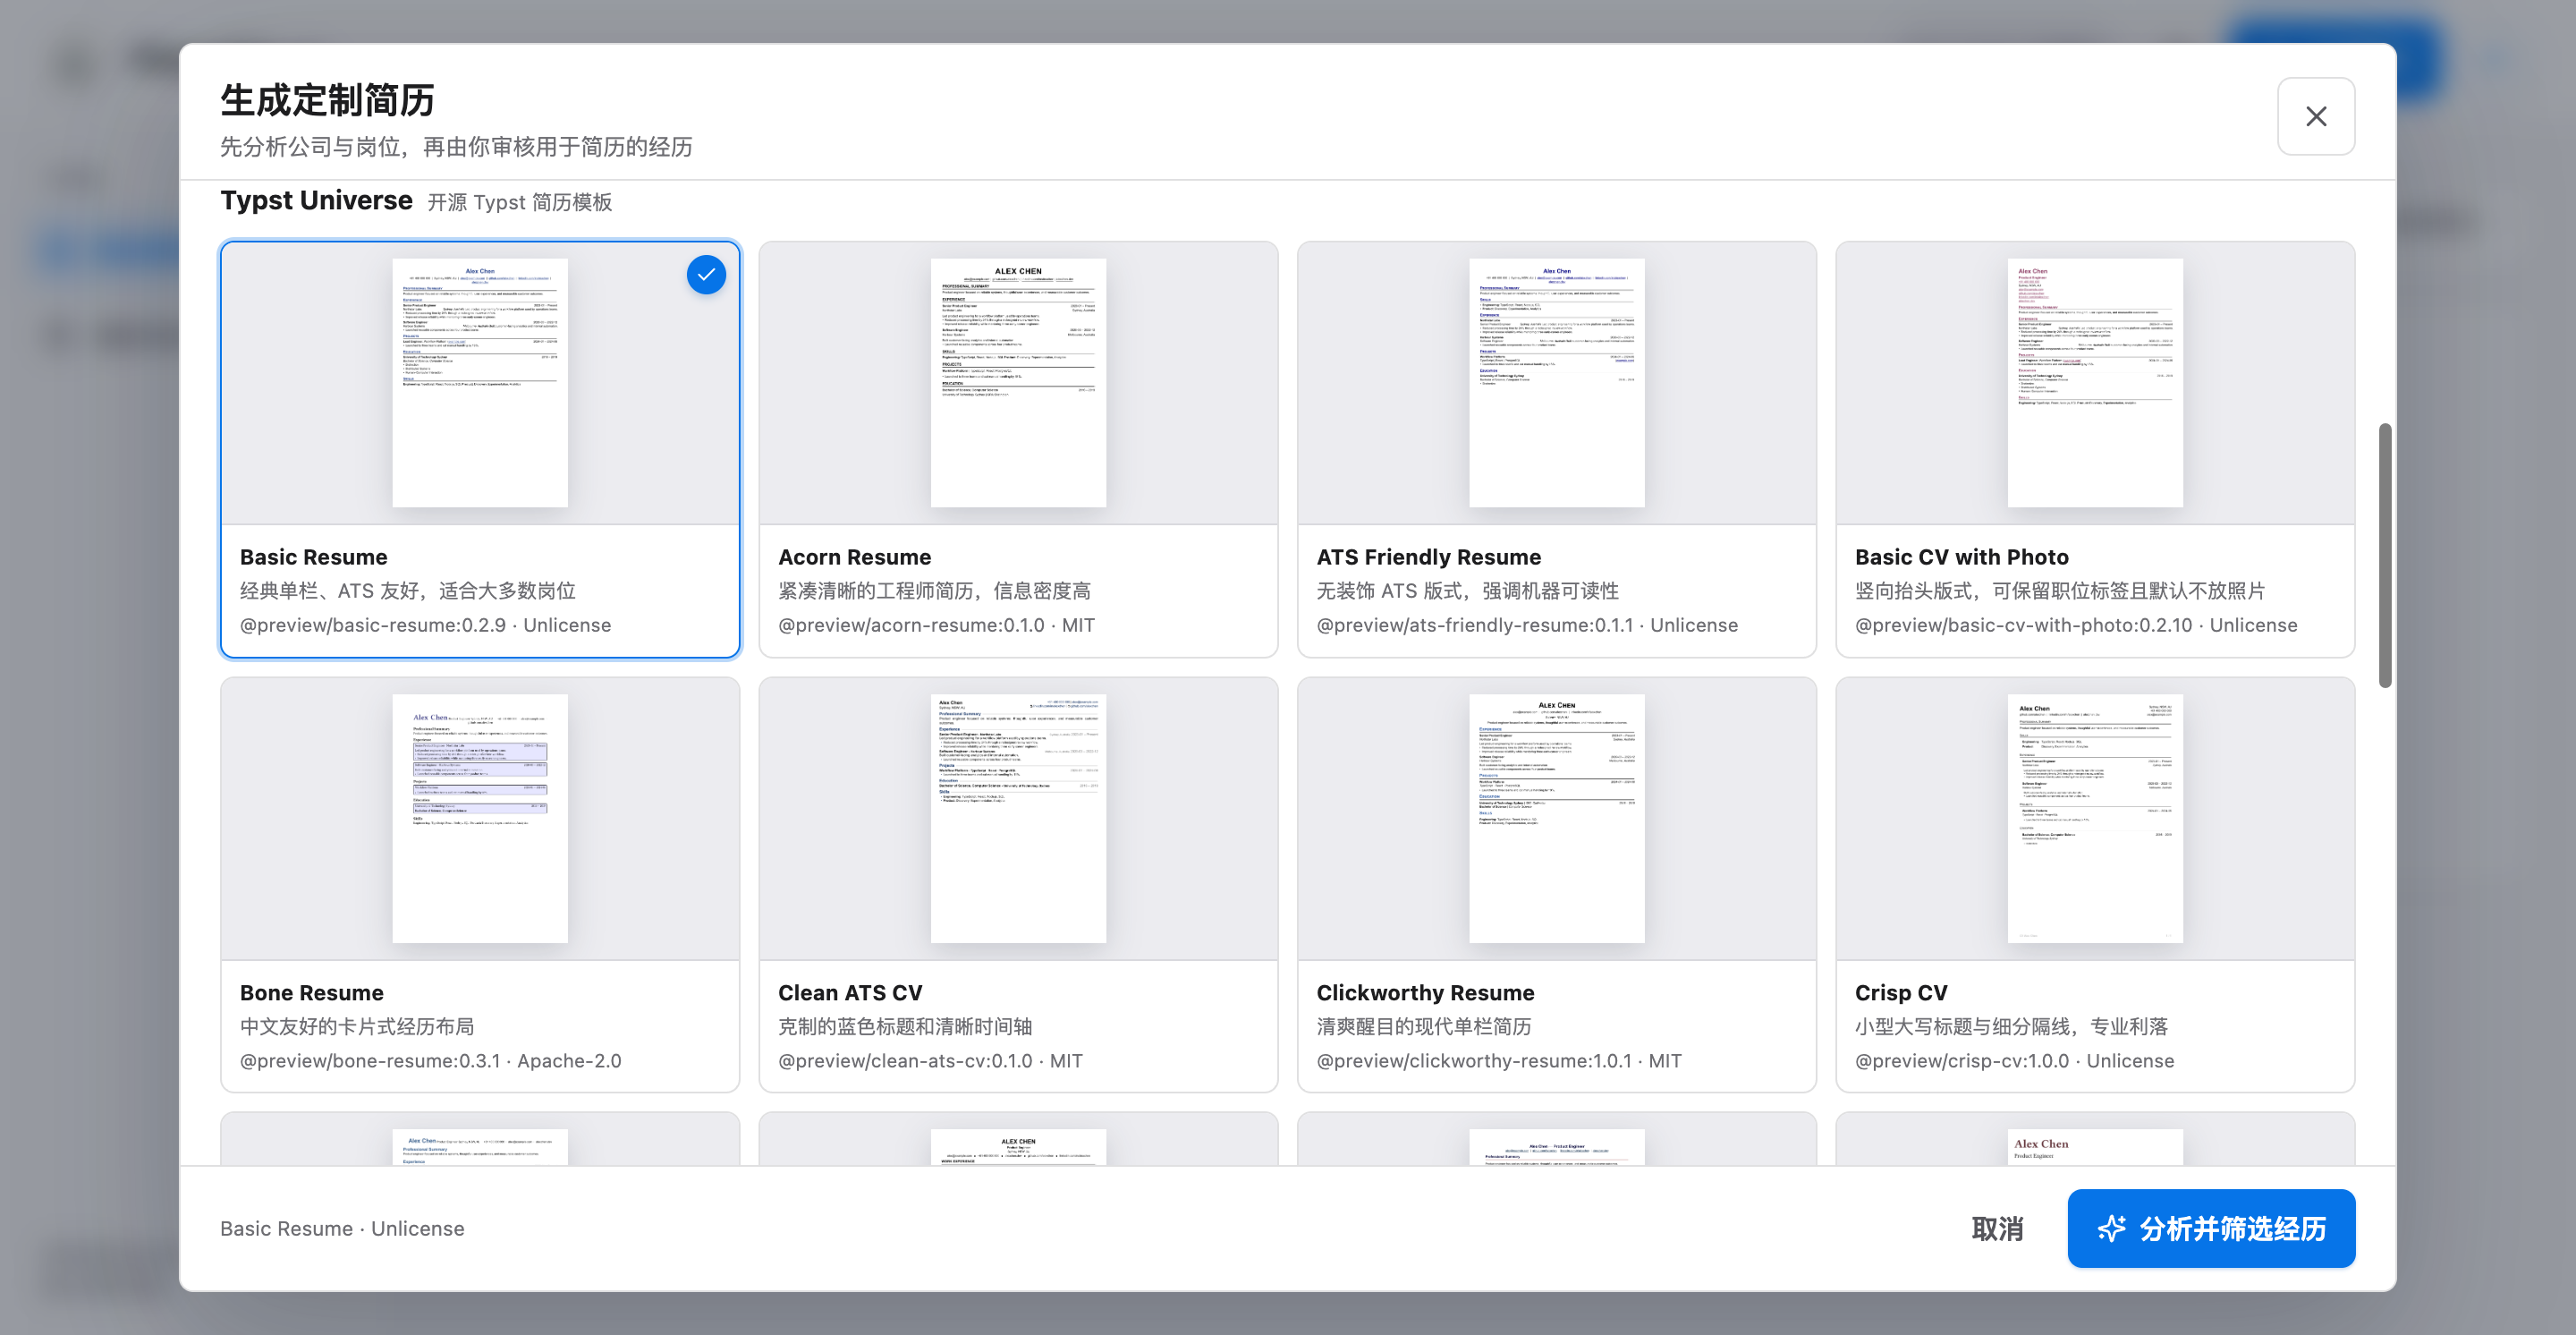Pick the Basic CV with Photo template
This screenshot has height=1335, width=2576.
(x=2095, y=449)
